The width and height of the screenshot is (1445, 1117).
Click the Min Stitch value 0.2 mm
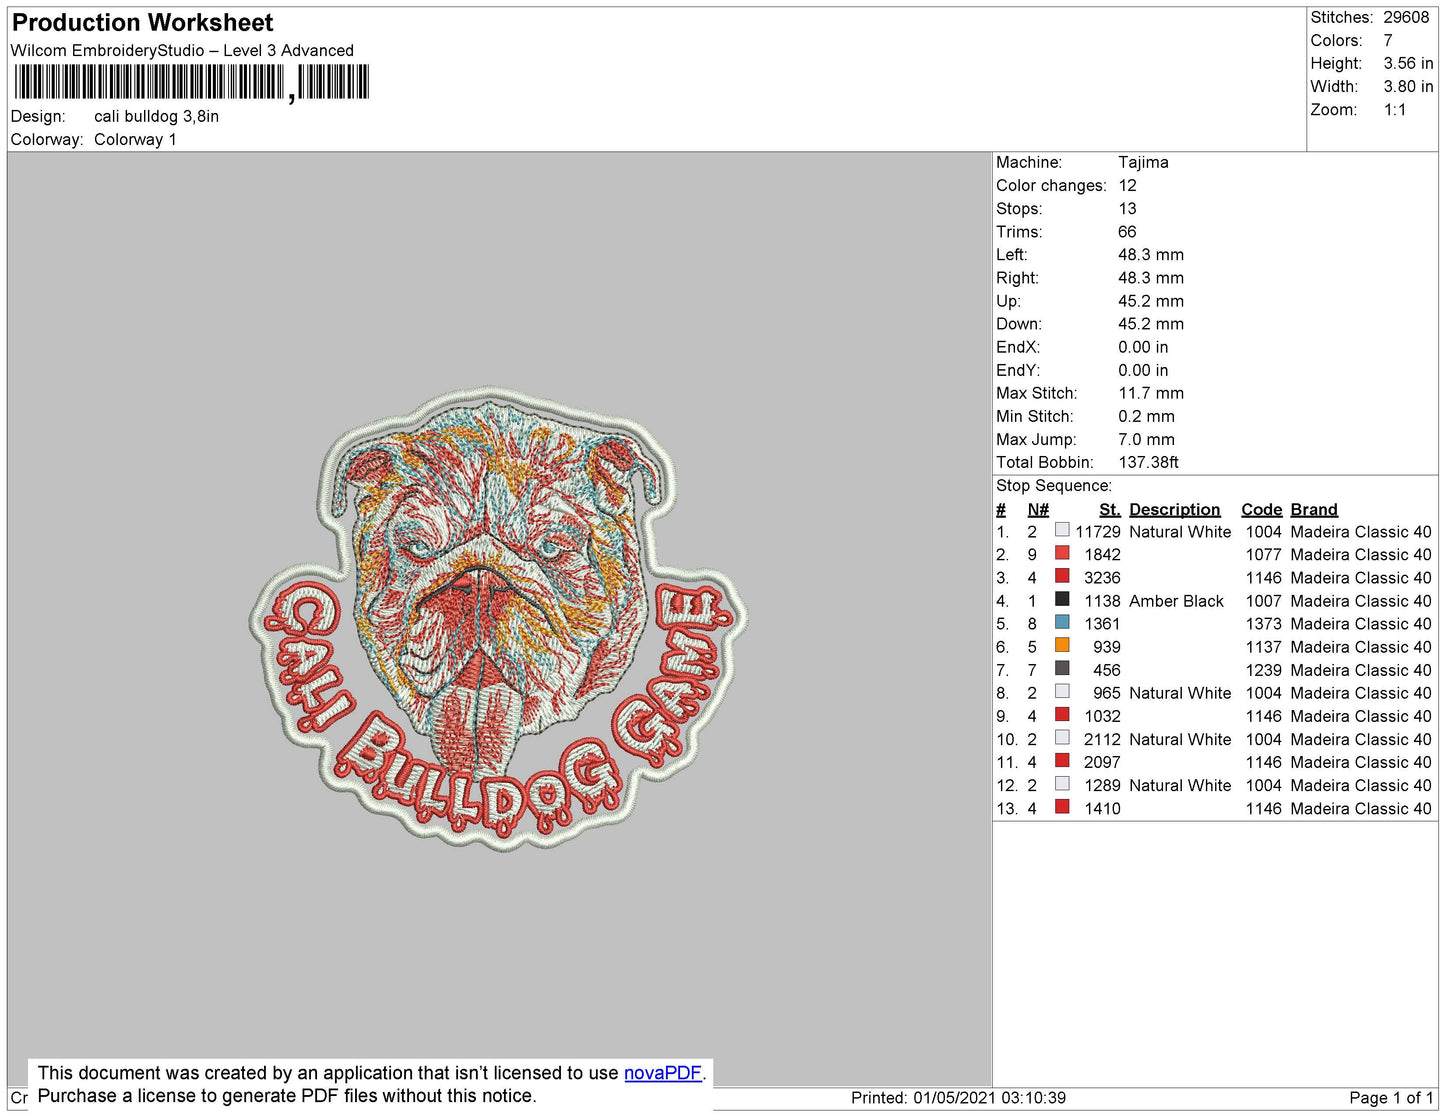pos(1146,417)
